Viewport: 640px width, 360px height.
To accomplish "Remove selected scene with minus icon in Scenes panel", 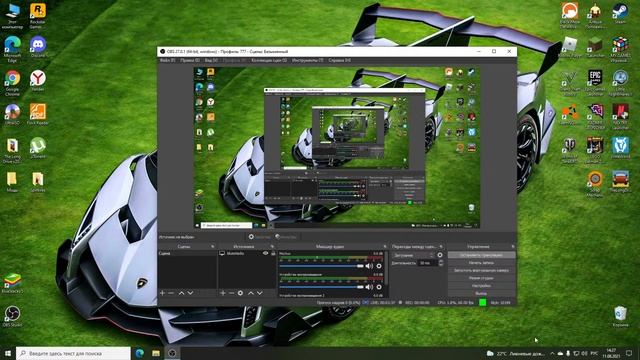I will tap(171, 293).
